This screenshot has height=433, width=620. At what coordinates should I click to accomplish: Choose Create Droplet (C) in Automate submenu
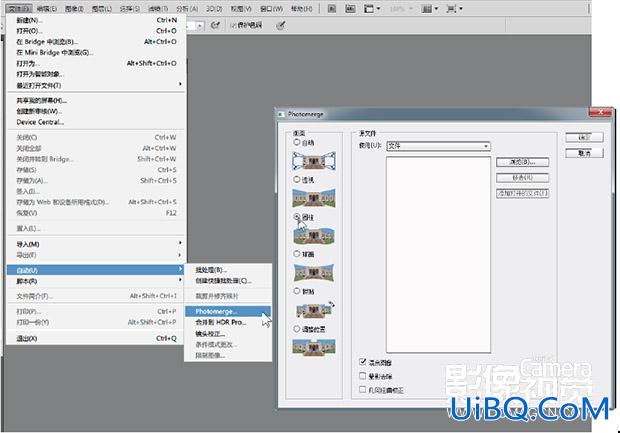pyautogui.click(x=228, y=281)
